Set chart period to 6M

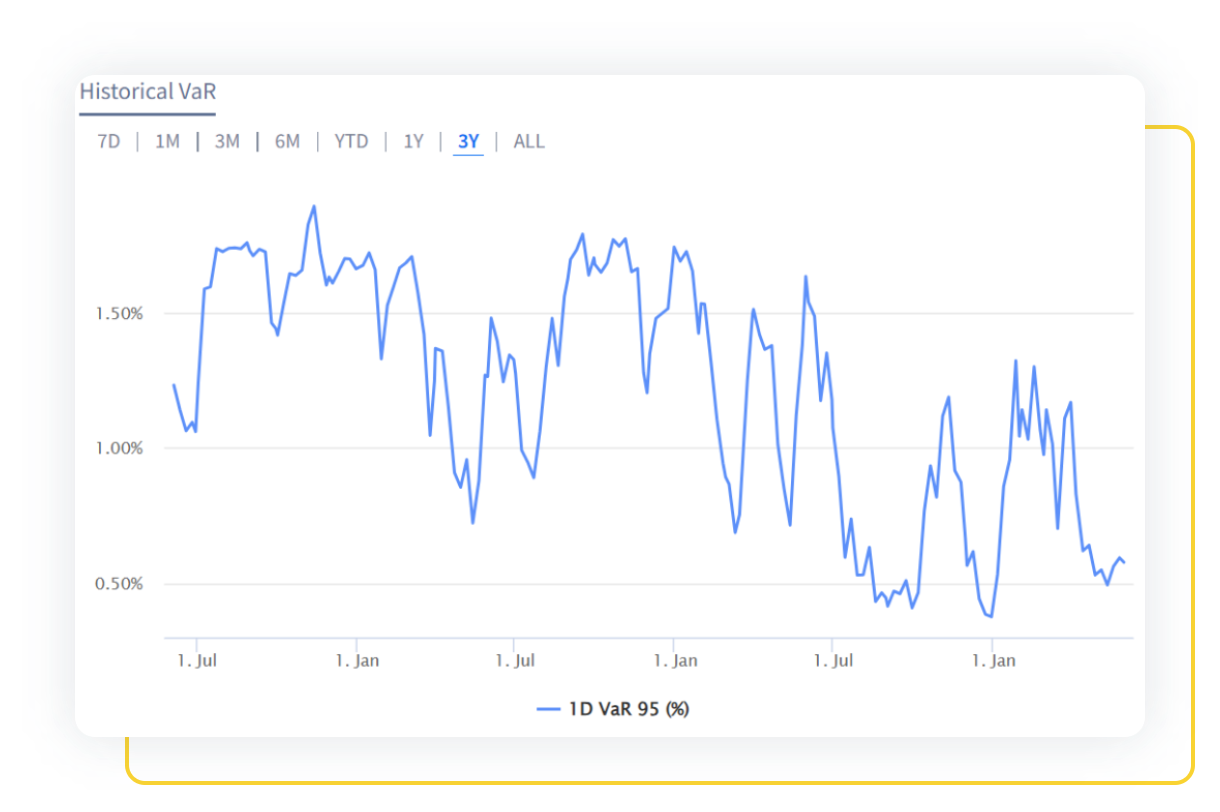(x=287, y=141)
